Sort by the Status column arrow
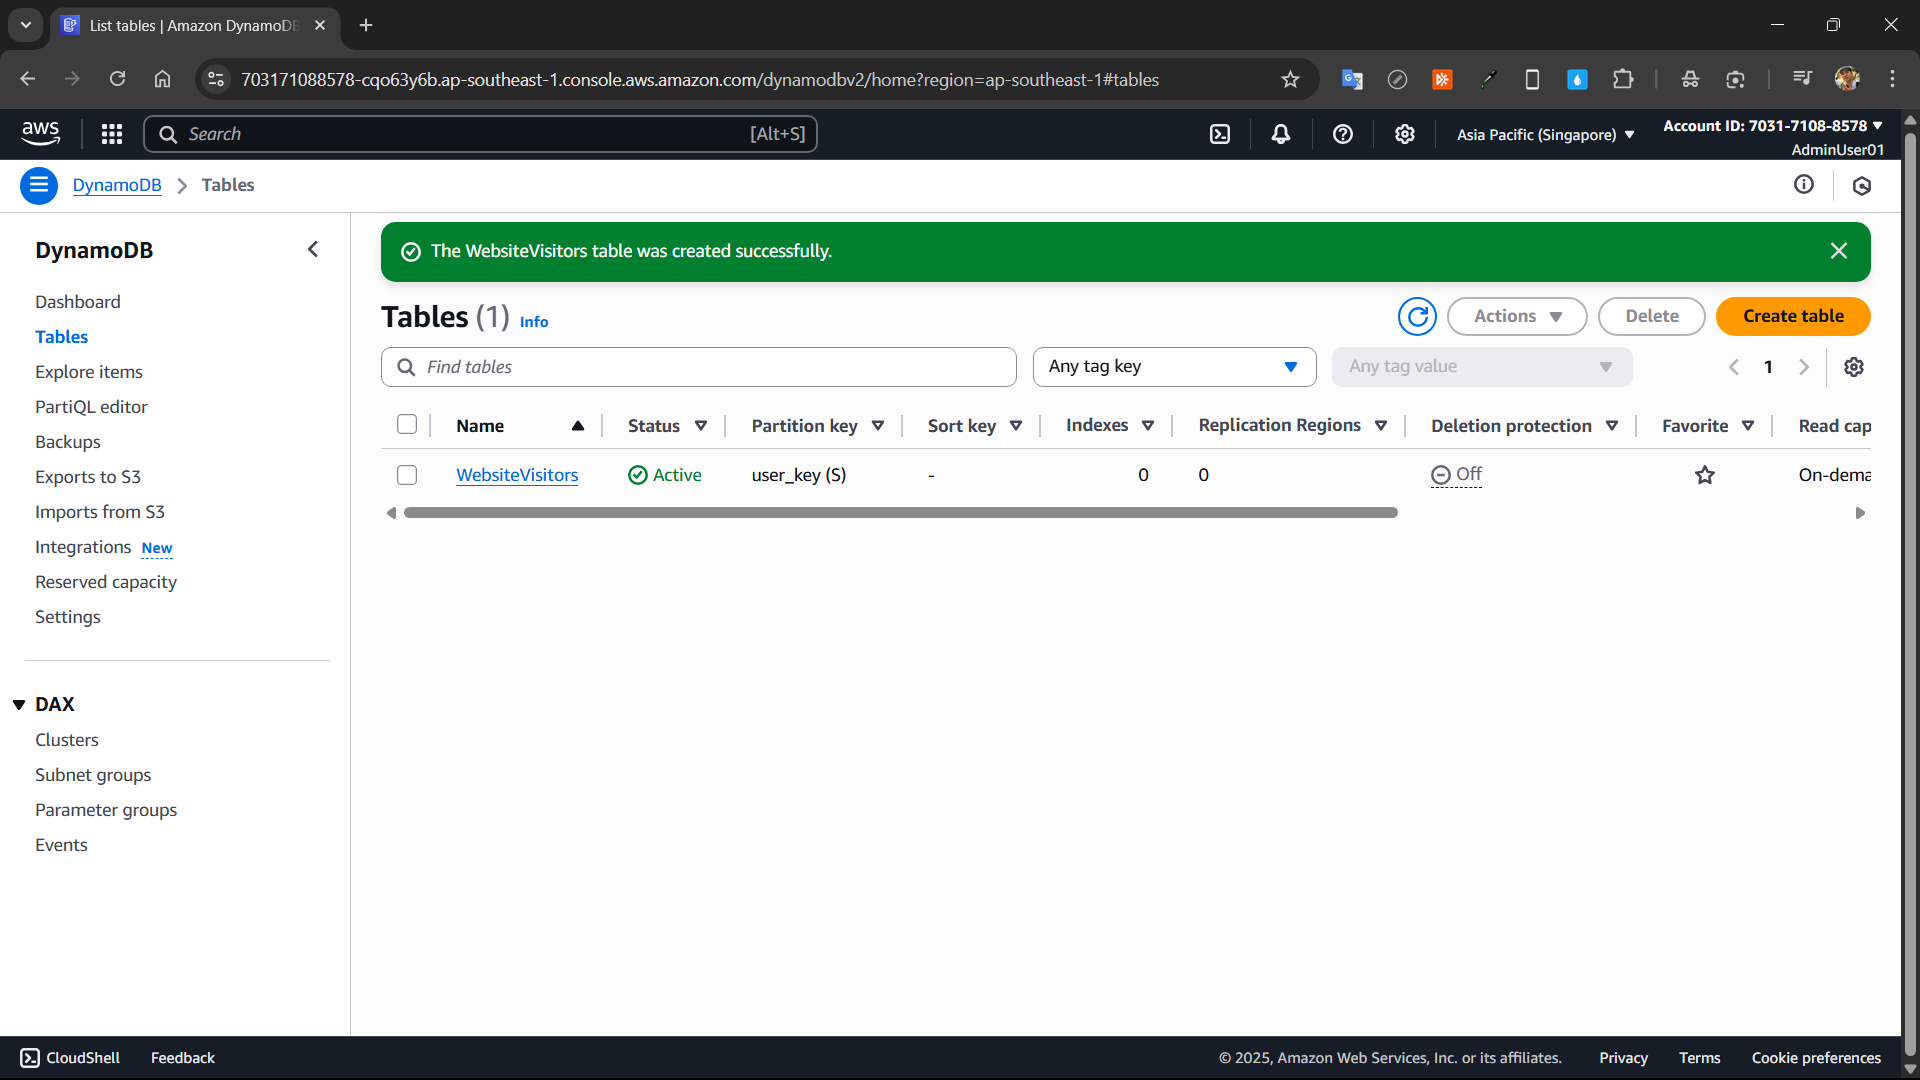The height and width of the screenshot is (1080, 1920). tap(701, 426)
